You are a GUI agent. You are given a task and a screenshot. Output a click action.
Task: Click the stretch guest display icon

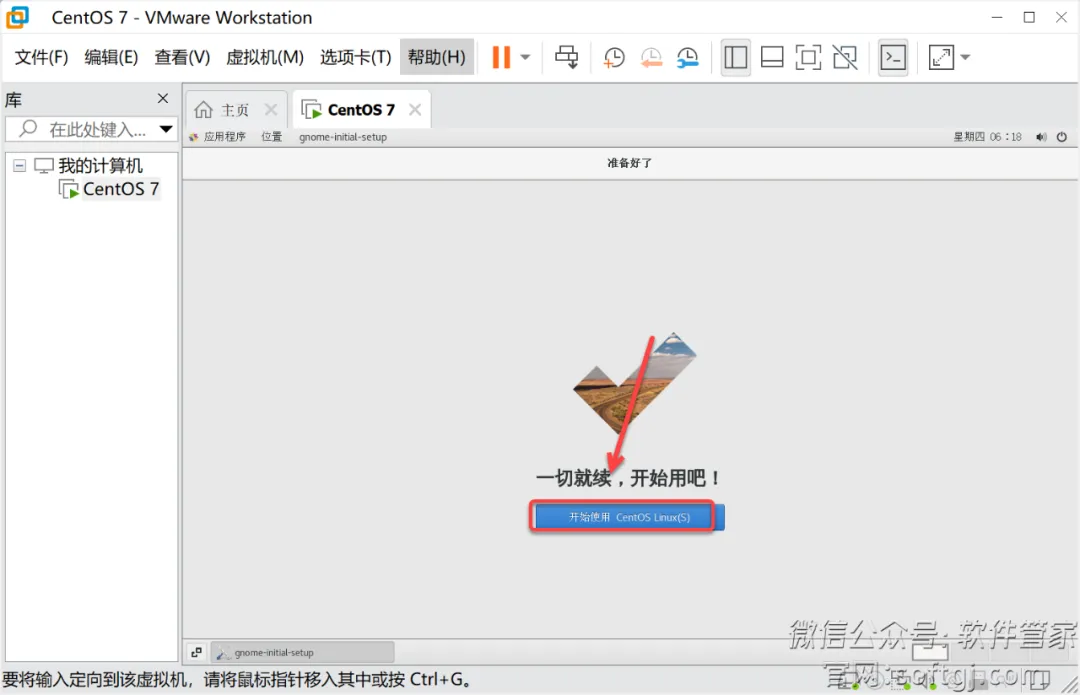pos(941,57)
